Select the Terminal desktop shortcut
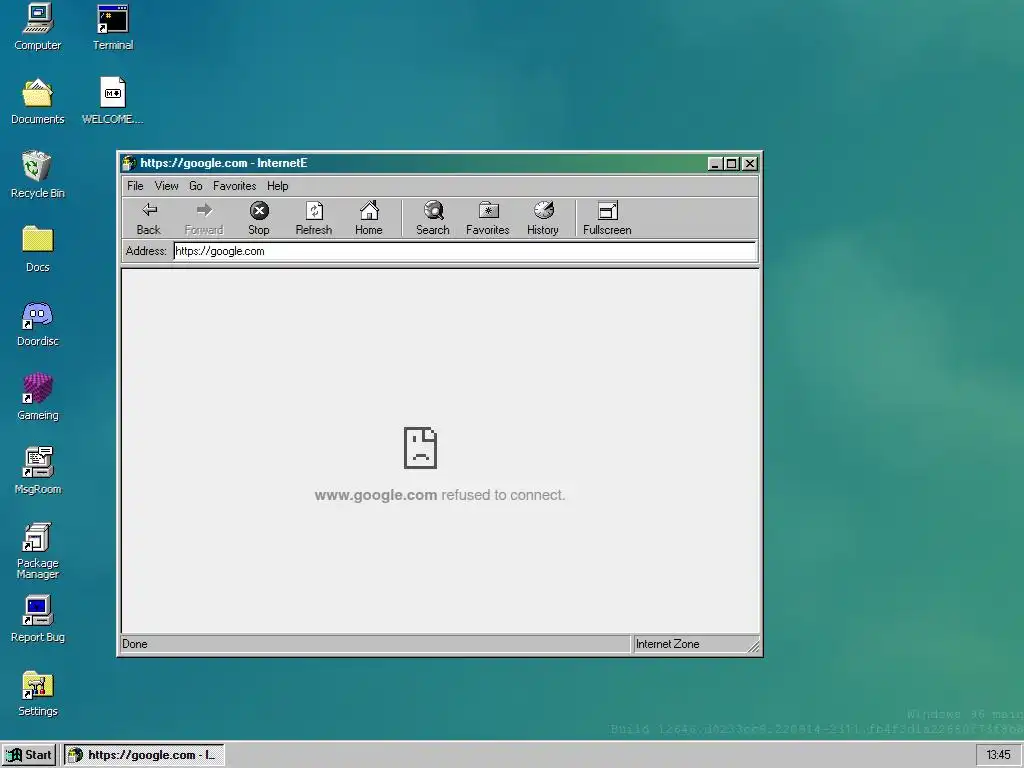Image resolution: width=1024 pixels, height=768 pixels. click(113, 27)
